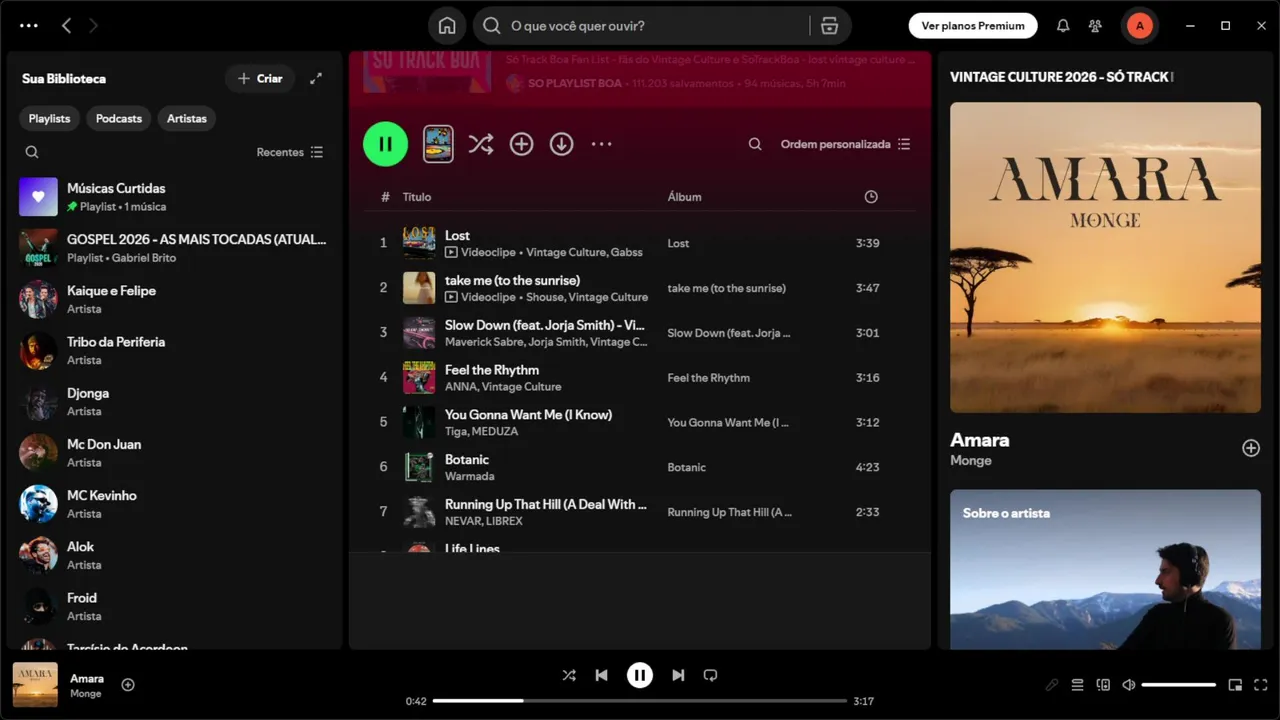The image size is (1280, 720).
Task: Open the profile avatar "A"
Action: pos(1139,26)
